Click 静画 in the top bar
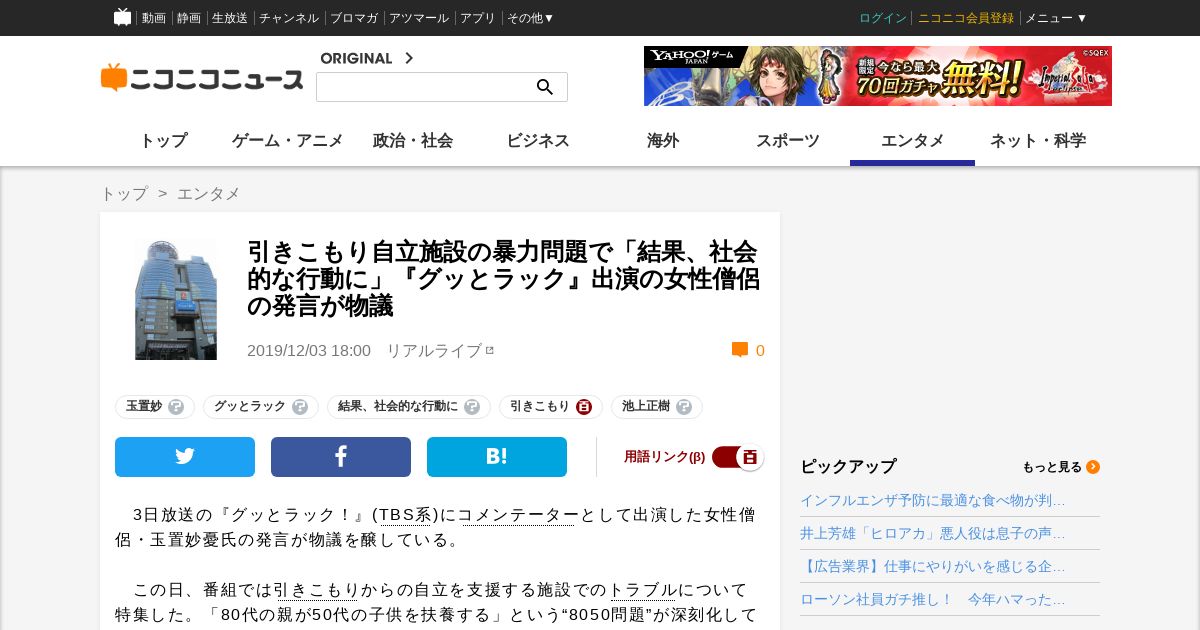Screen dimensions: 1200x630 point(189,18)
